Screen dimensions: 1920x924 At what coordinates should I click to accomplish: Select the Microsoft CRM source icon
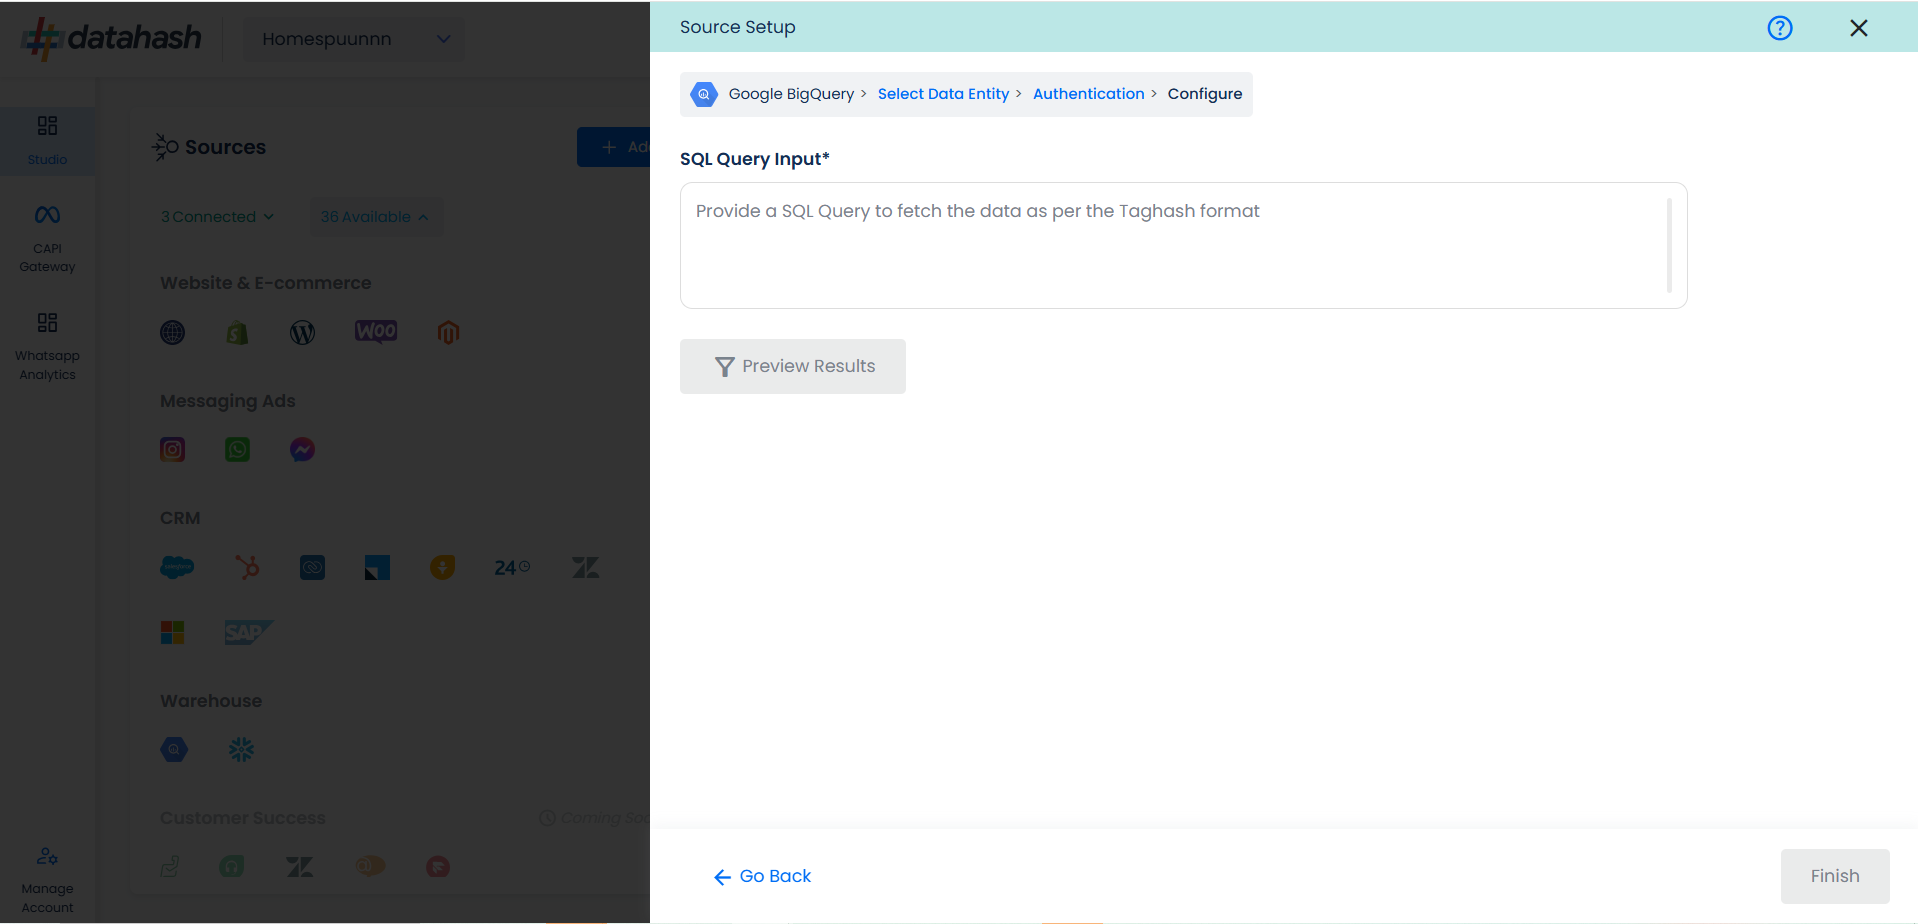(173, 632)
